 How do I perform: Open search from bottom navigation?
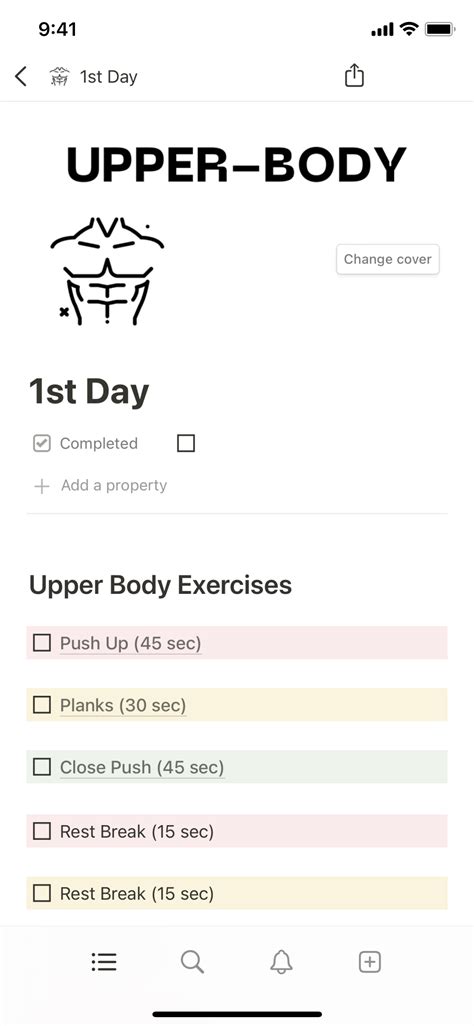(x=192, y=962)
